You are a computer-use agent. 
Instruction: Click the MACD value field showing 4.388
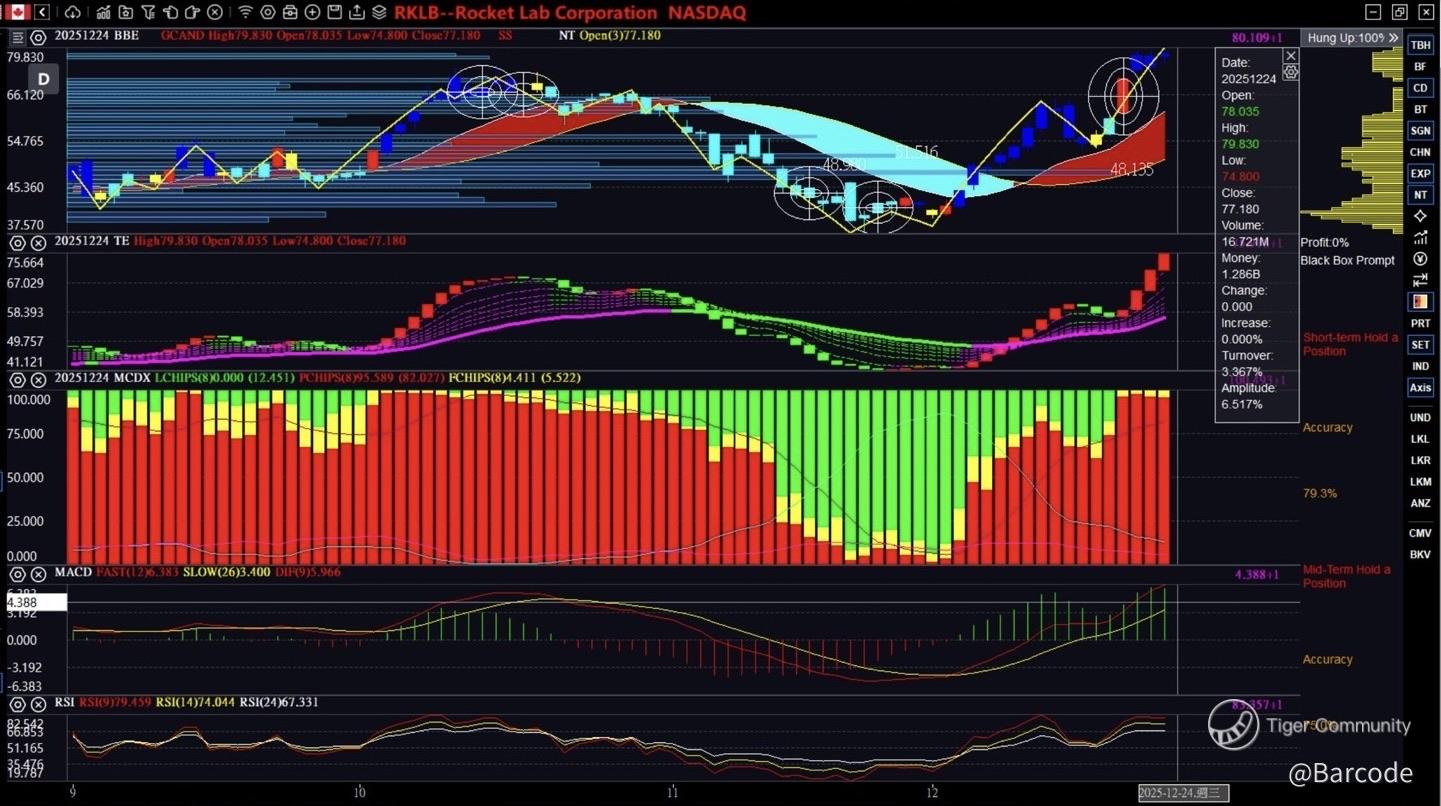(x=36, y=602)
